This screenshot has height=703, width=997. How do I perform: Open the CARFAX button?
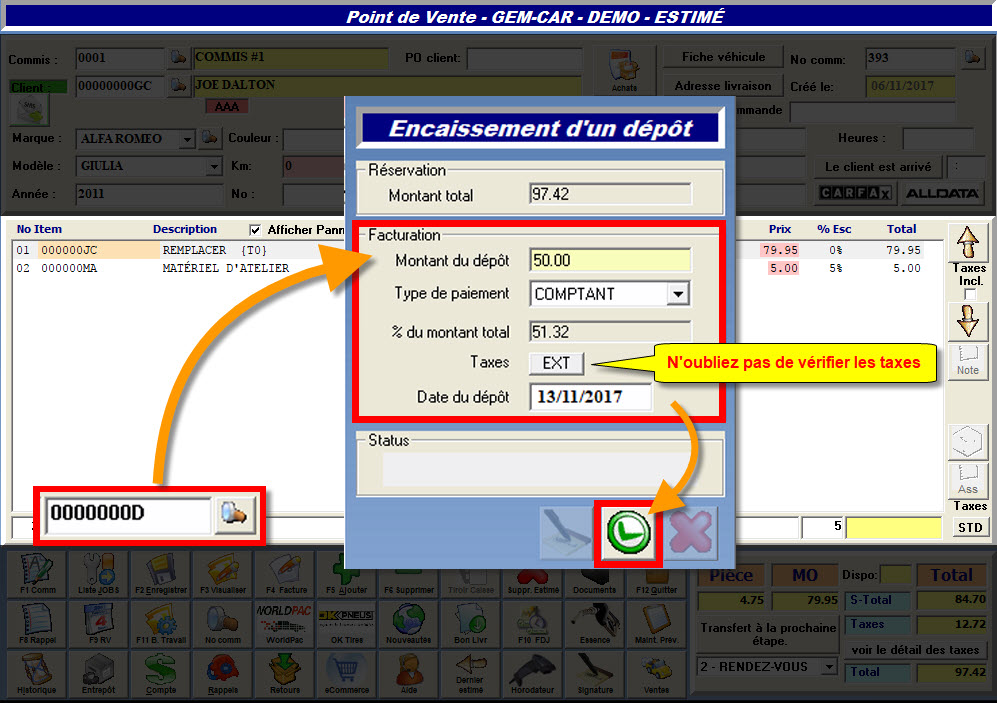(855, 193)
